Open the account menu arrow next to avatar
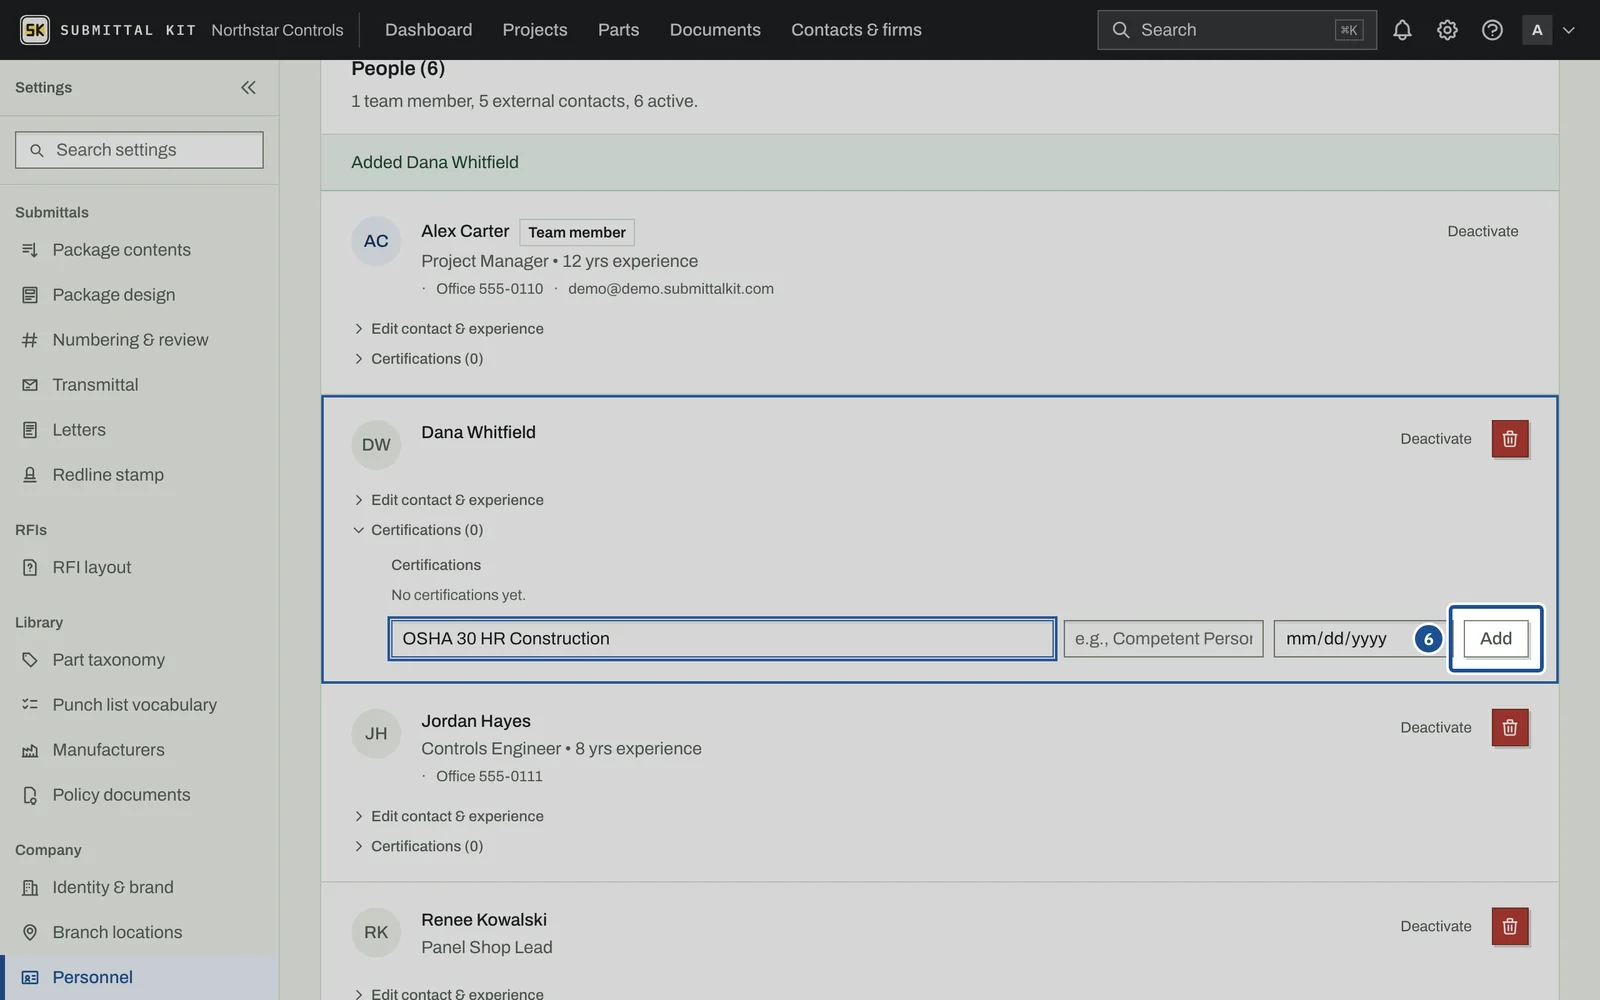Screen dimensions: 1600x1000 [x=1569, y=30]
